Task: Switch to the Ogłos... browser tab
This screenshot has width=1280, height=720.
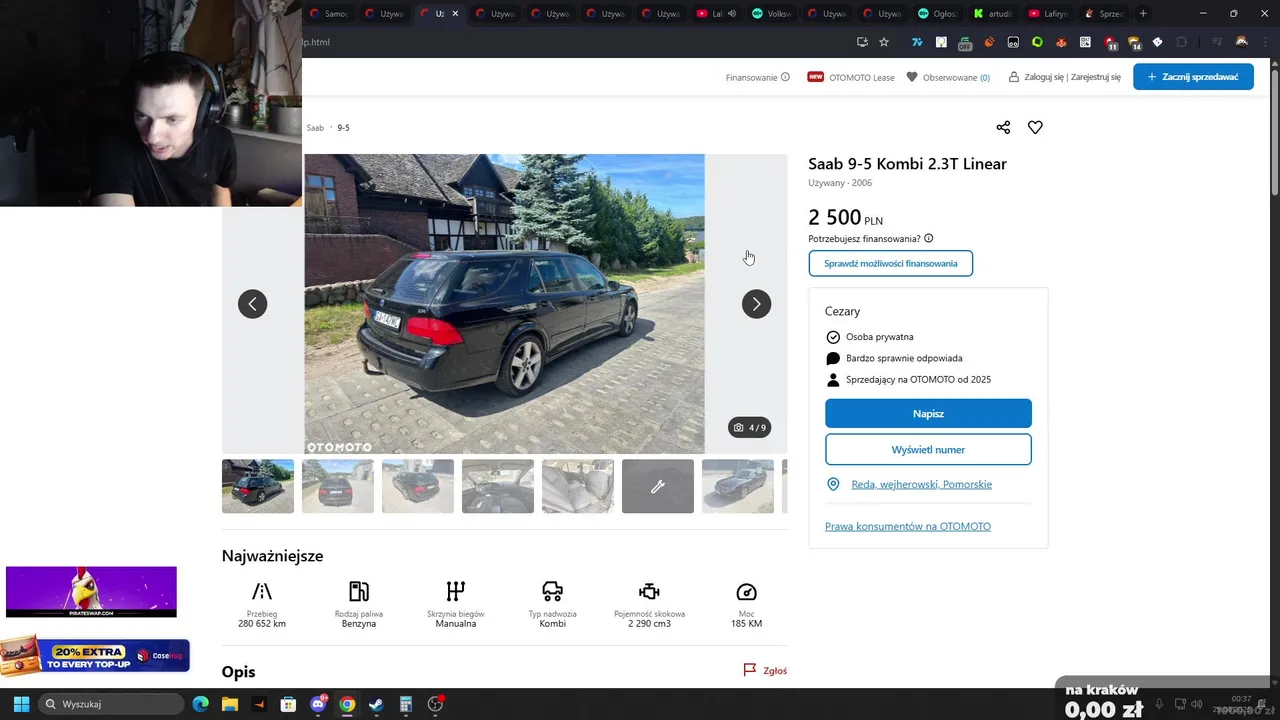Action: point(937,13)
